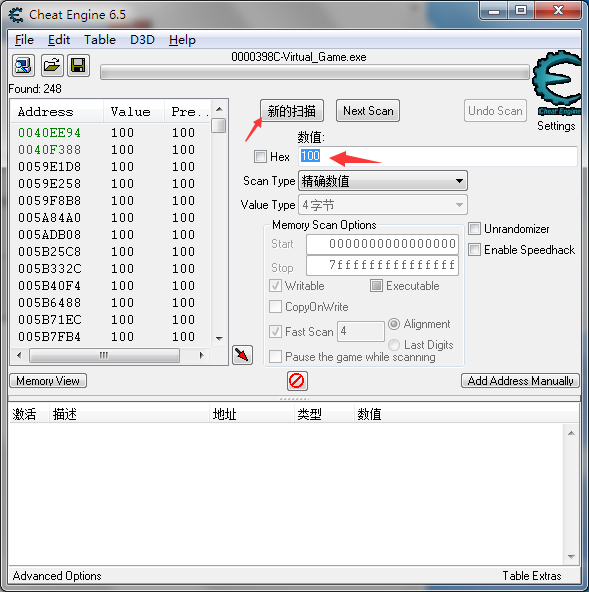This screenshot has height=592, width=589.
Task: Select the Last Digits radio button
Action: 394,345
